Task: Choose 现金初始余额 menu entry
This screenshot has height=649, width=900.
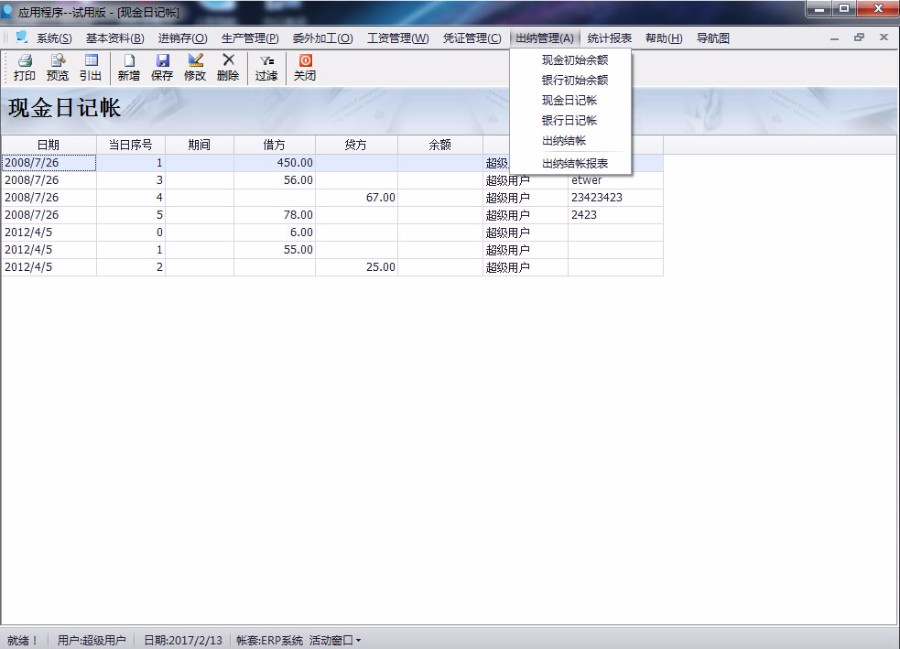Action: point(574,60)
